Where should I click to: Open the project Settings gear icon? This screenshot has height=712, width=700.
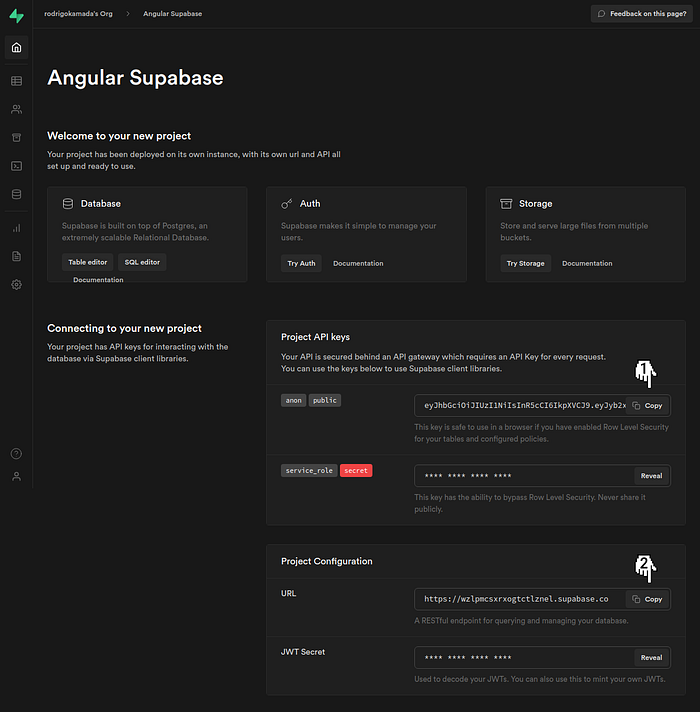16,285
